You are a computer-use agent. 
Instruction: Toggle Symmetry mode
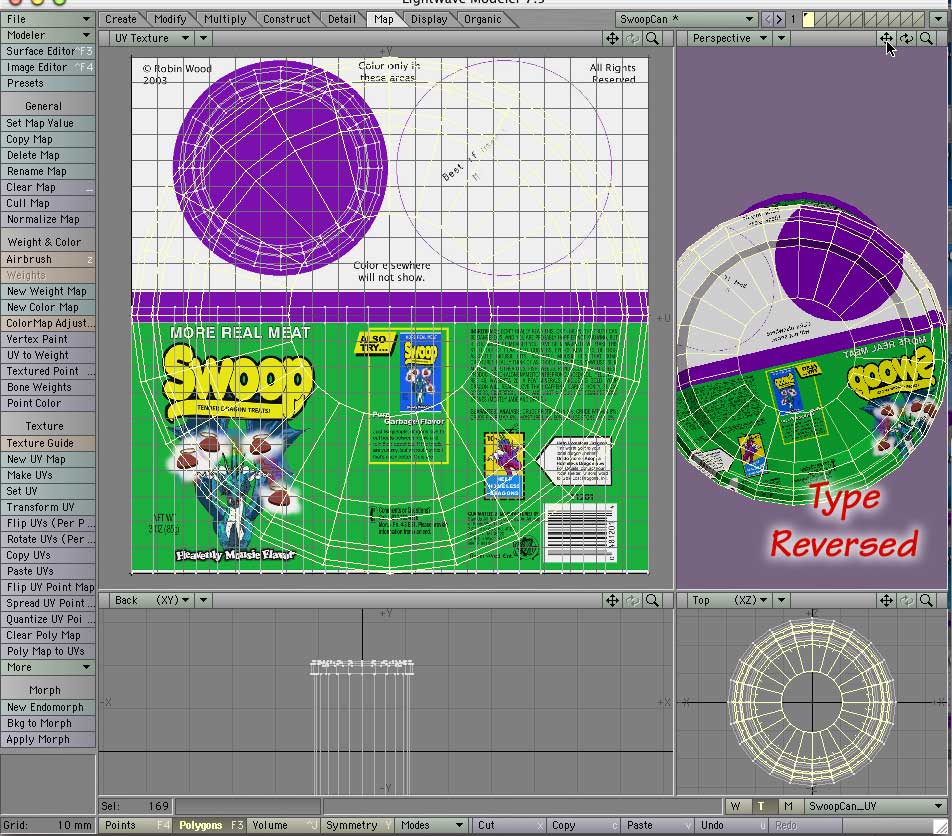click(358, 825)
